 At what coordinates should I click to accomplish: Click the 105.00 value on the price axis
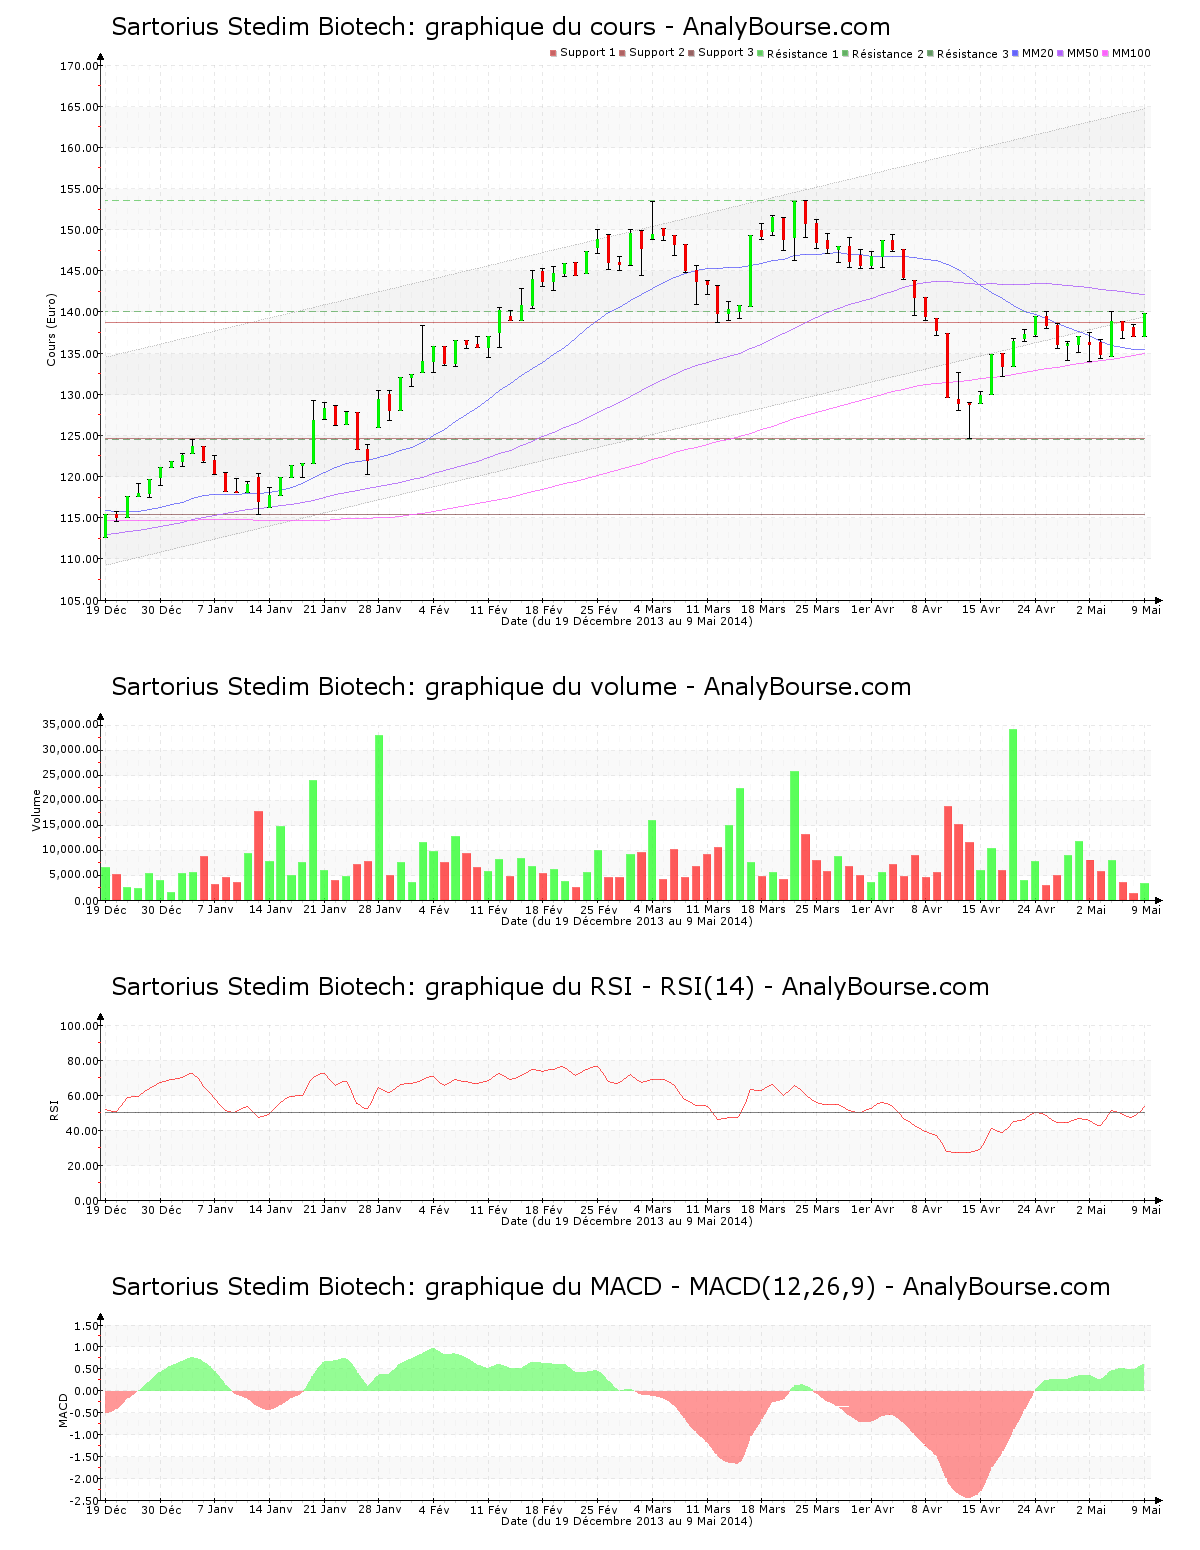click(79, 600)
